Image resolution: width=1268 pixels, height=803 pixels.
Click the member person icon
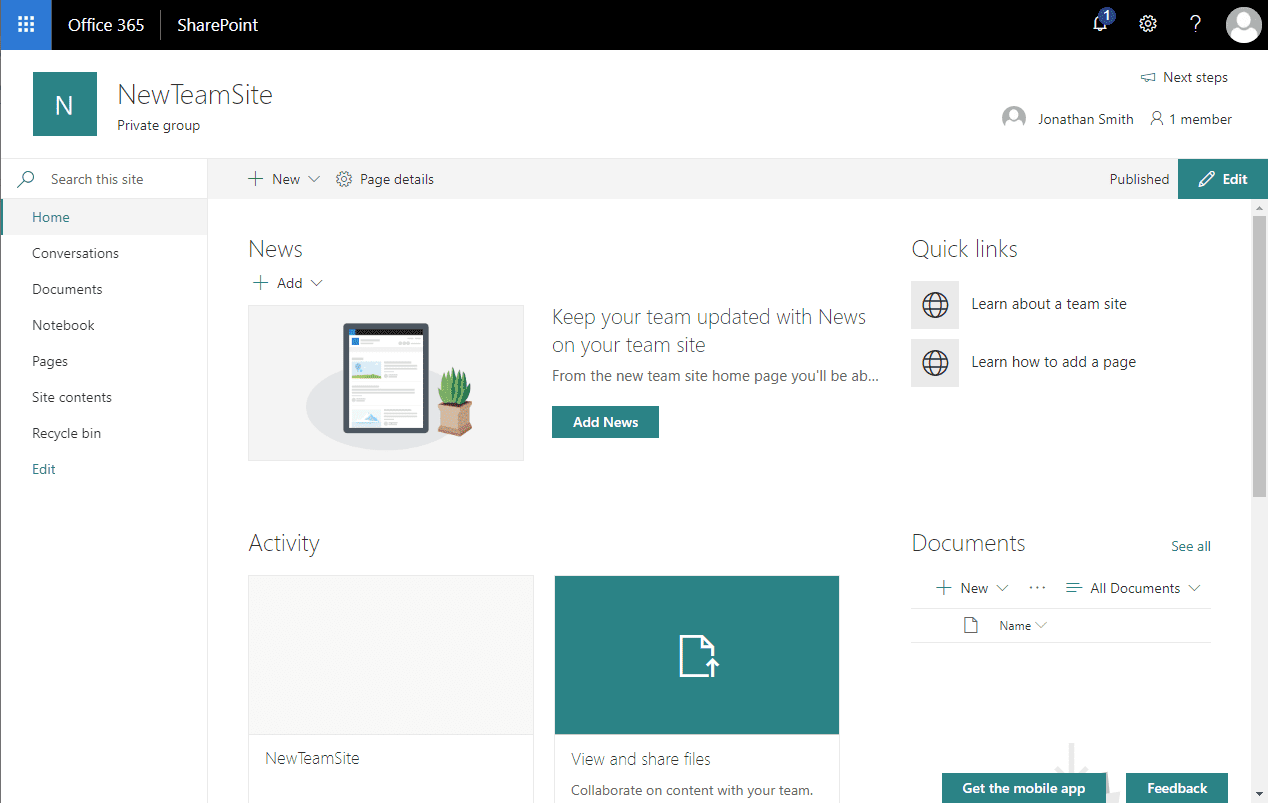point(1157,119)
